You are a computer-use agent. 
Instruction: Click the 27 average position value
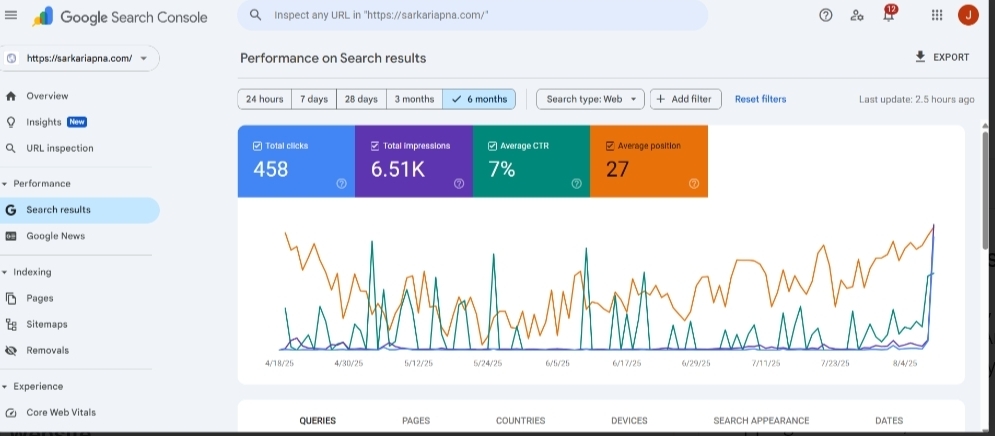617,169
